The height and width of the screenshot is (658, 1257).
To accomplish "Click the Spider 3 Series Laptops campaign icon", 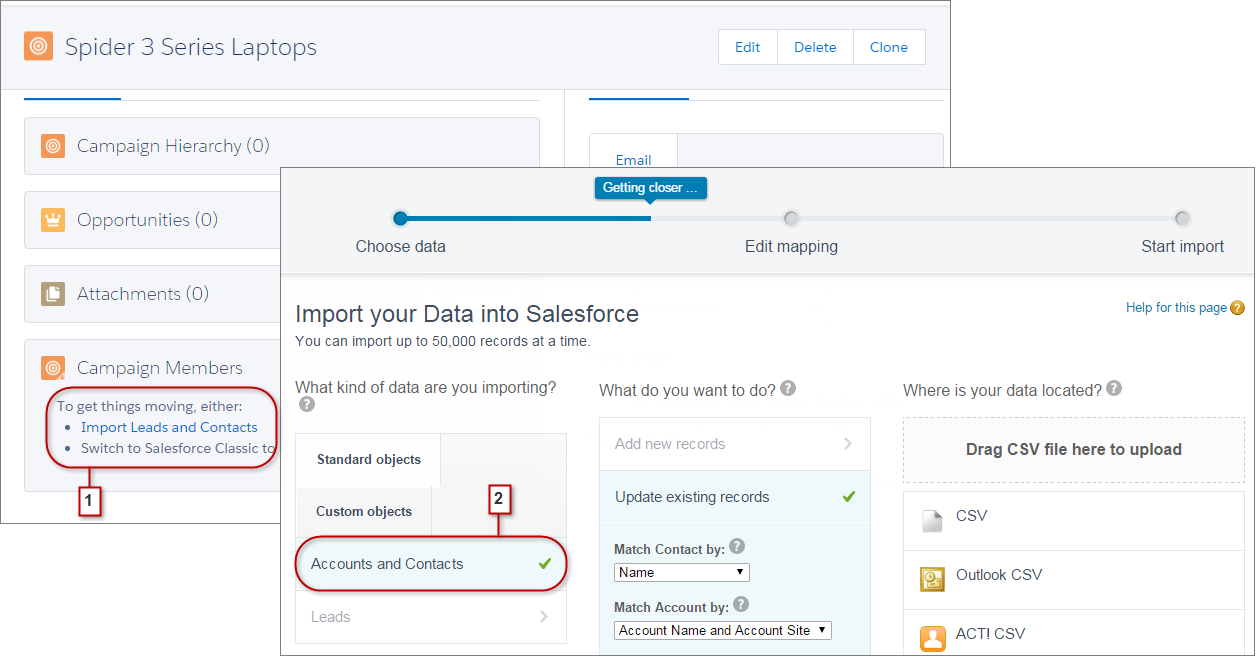I will [x=38, y=46].
